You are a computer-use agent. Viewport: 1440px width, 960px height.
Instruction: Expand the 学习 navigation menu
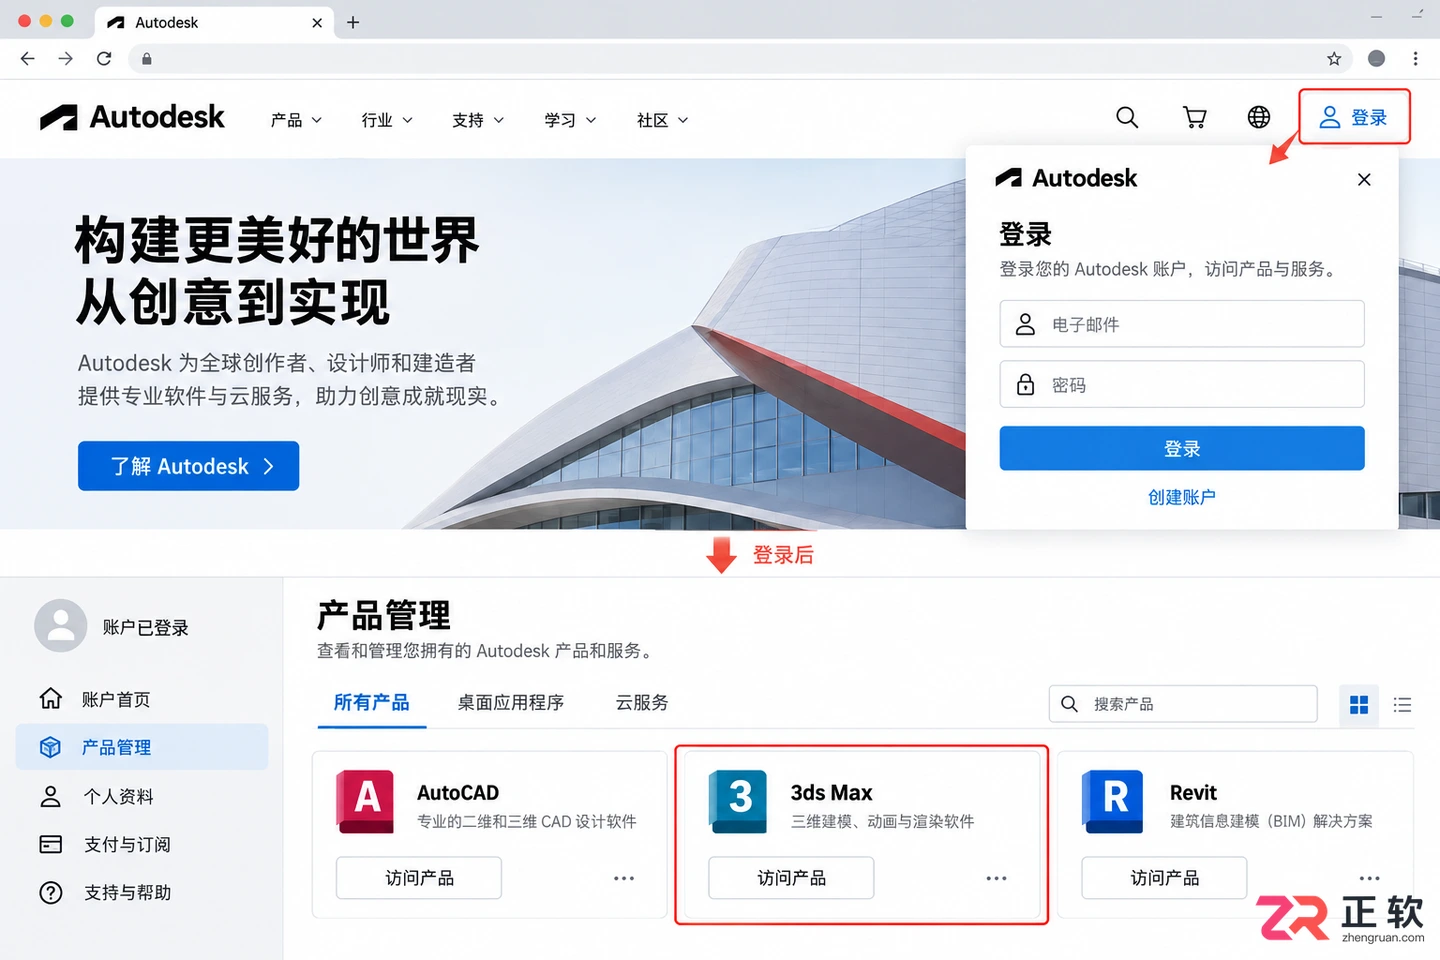[570, 120]
